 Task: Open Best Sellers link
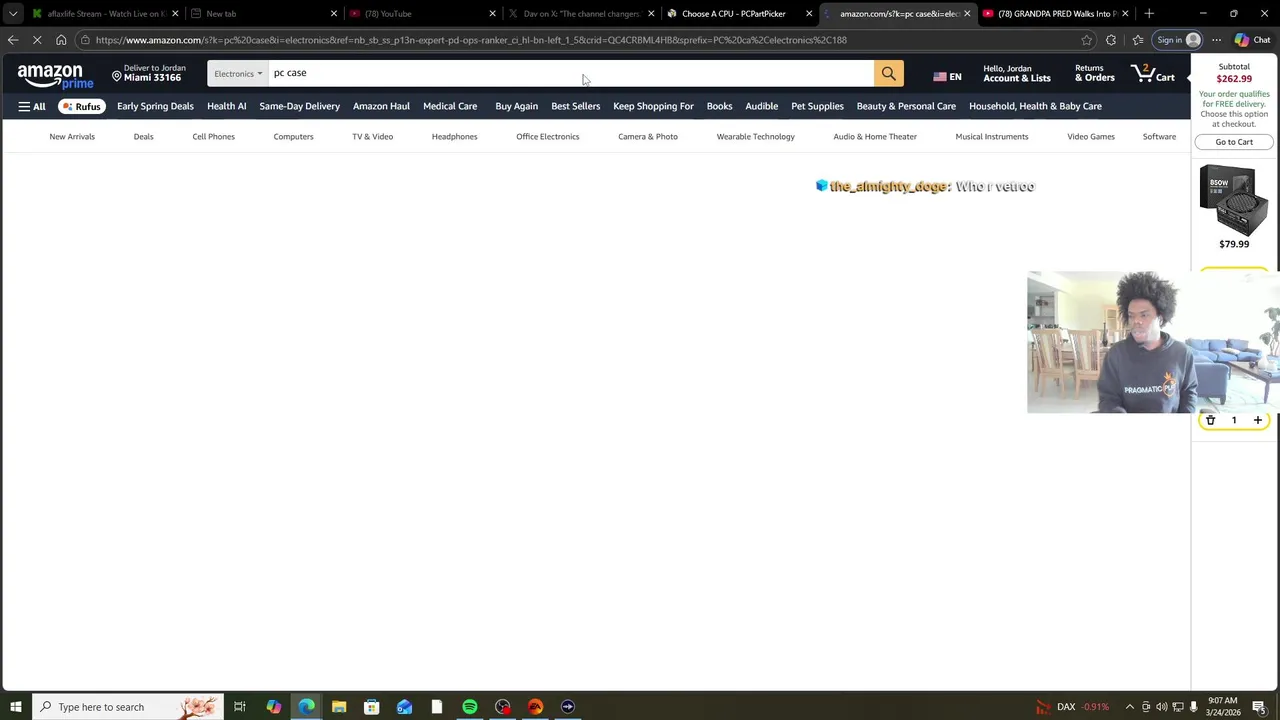(575, 106)
